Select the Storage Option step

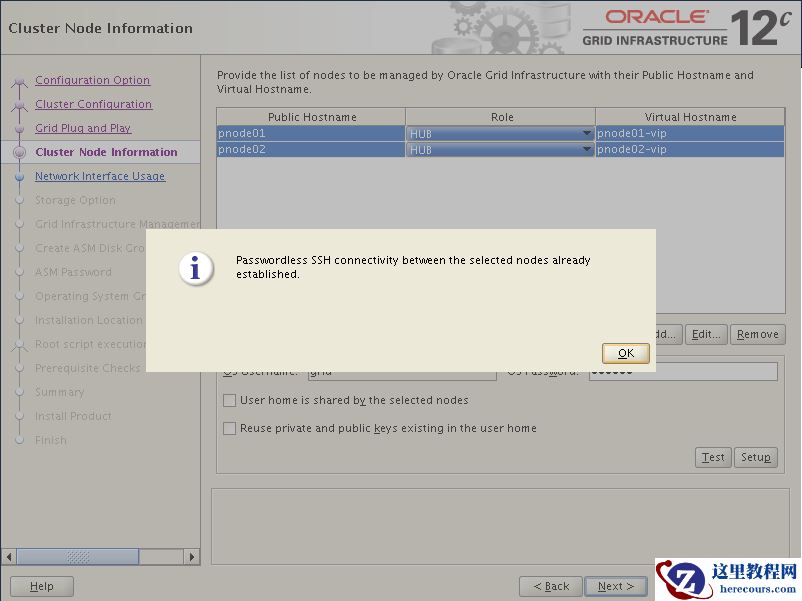pos(75,201)
